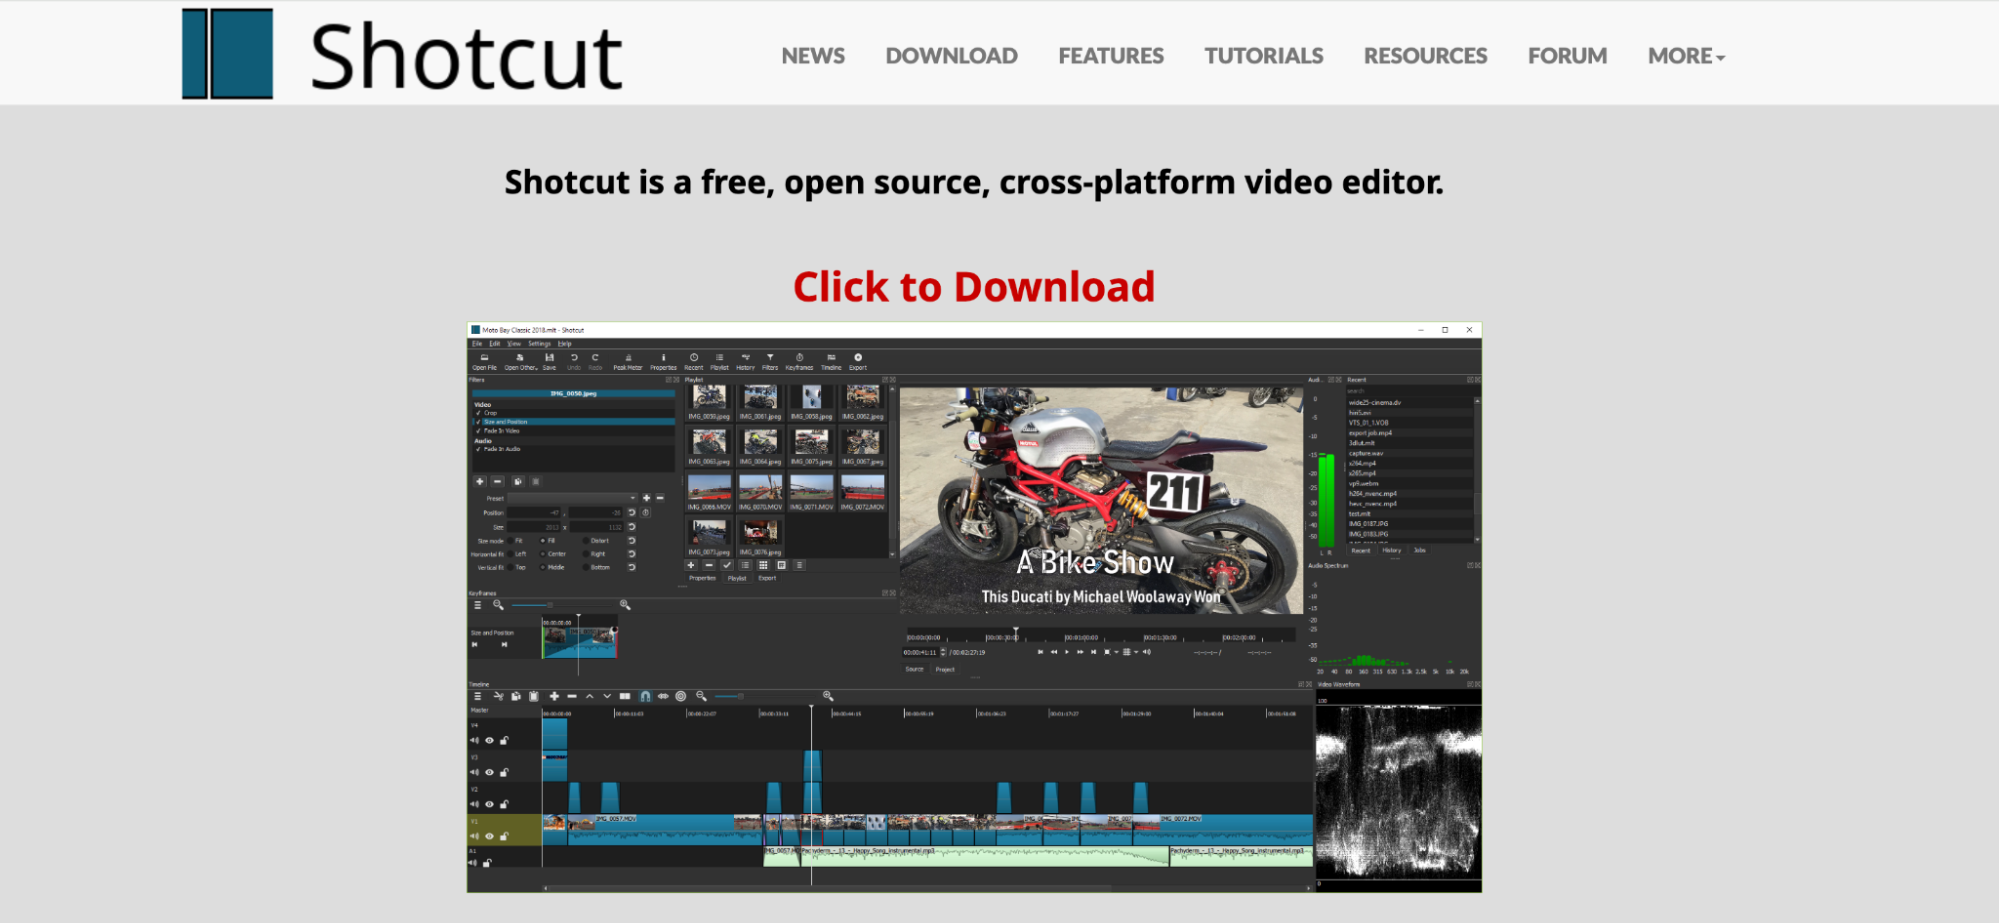The height and width of the screenshot is (924, 1999).
Task: Select the Fit size mode radio button
Action: (x=510, y=541)
